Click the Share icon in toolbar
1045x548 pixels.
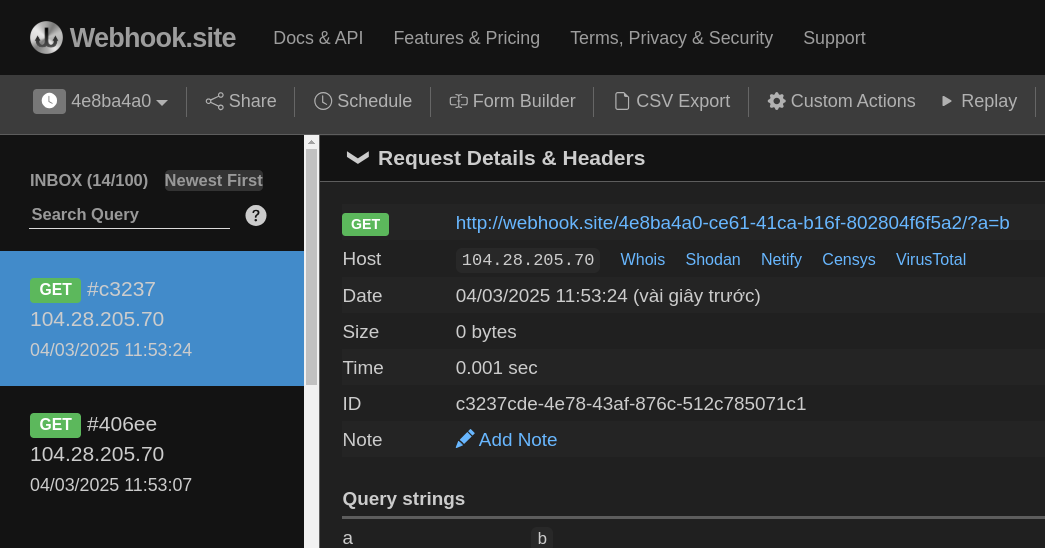(214, 101)
